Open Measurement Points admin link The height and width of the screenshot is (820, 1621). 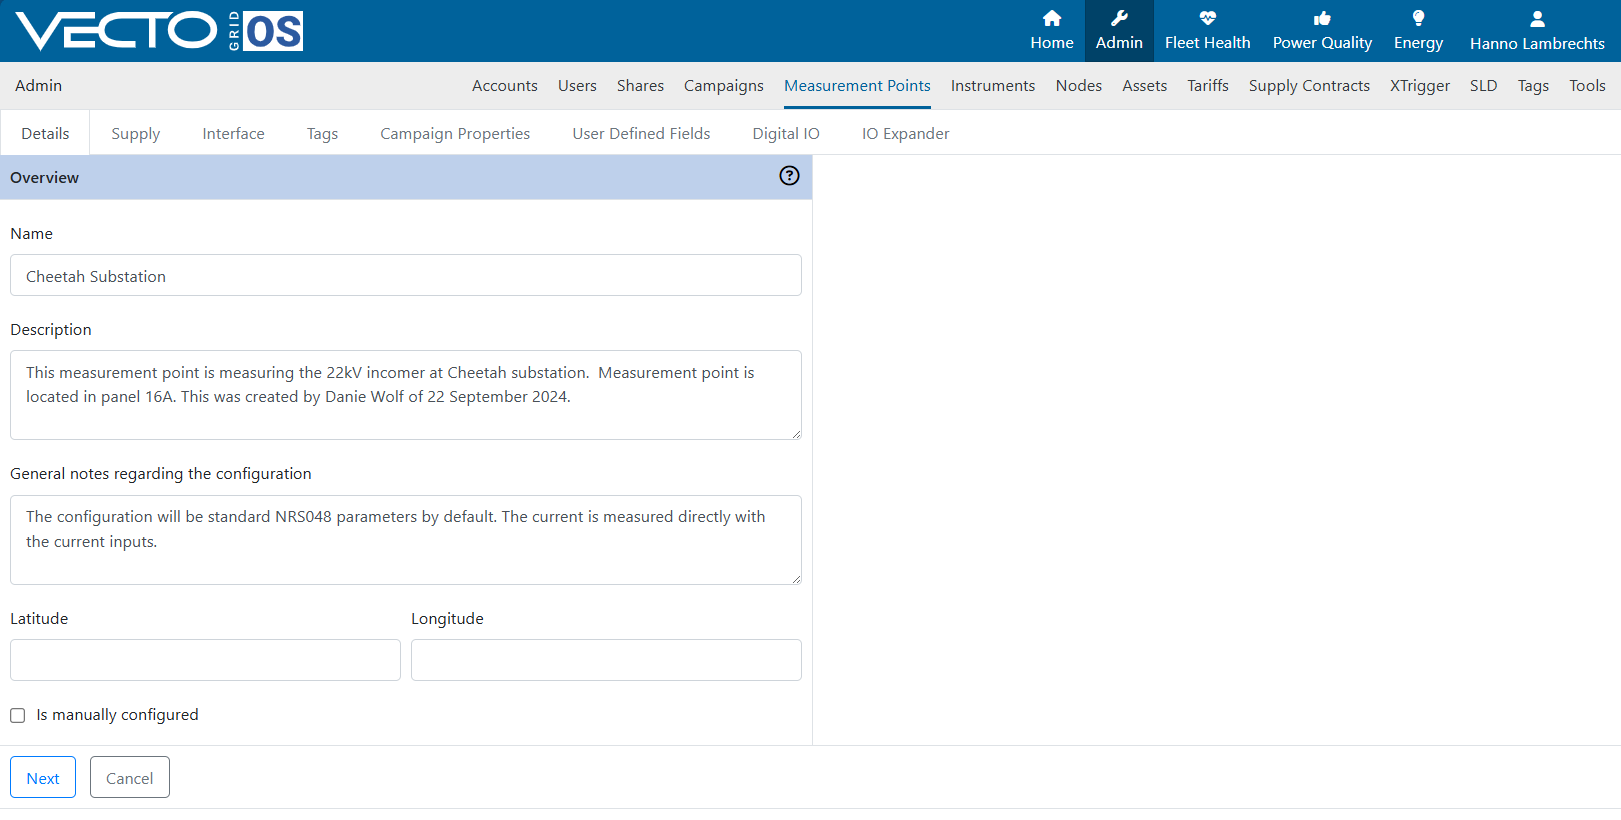tap(857, 86)
